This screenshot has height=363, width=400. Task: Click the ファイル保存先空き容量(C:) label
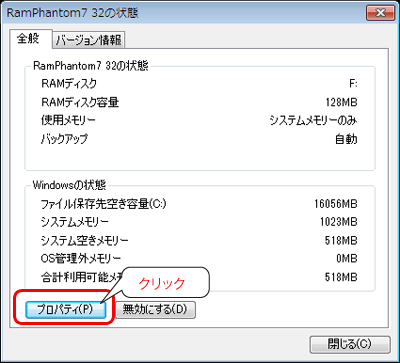pos(103,204)
